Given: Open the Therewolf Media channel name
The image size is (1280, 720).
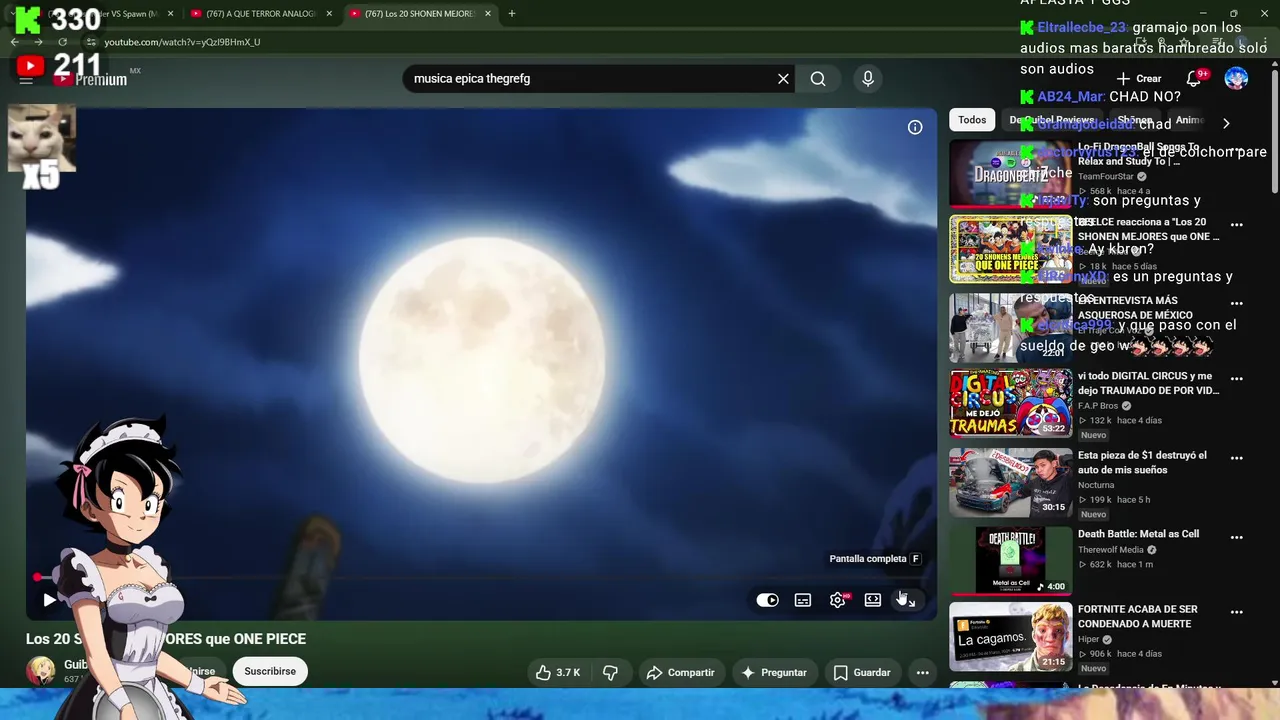Looking at the screenshot, I should [x=1111, y=550].
